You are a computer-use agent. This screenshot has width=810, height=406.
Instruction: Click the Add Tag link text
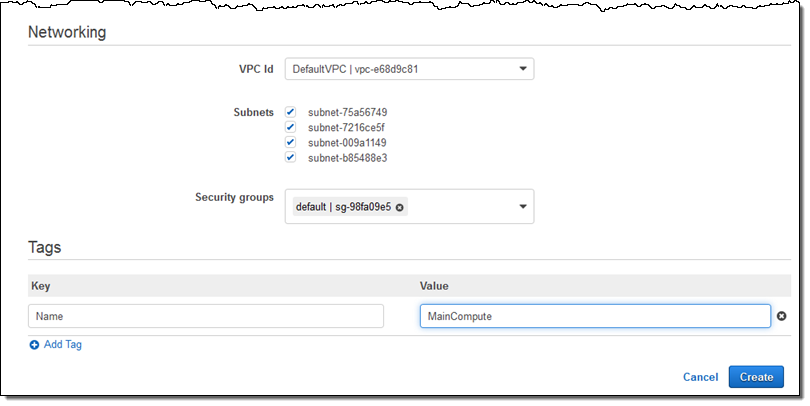[63, 344]
